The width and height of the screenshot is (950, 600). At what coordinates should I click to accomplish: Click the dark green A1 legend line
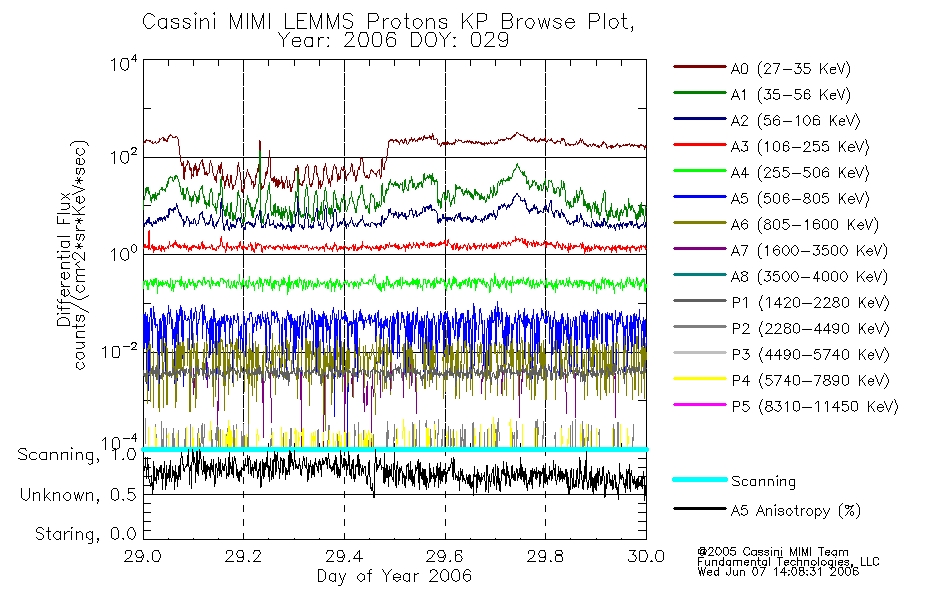click(x=700, y=93)
